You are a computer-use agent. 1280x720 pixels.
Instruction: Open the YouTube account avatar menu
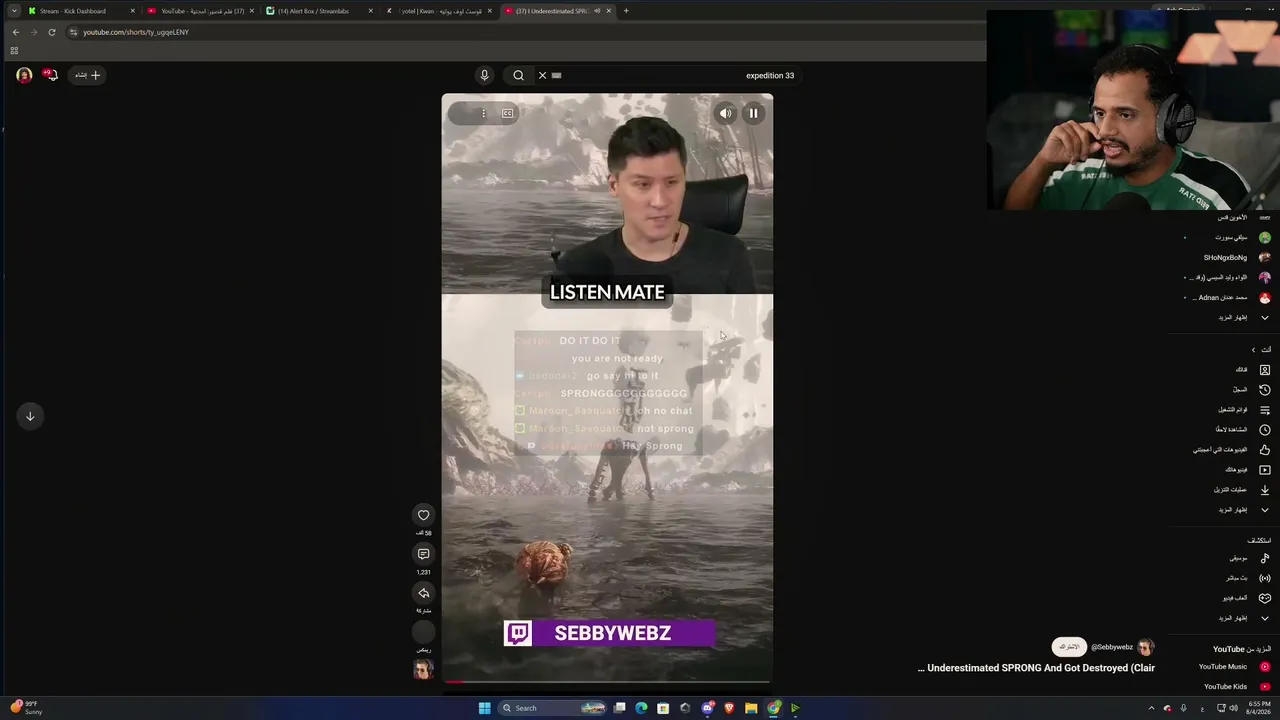click(24, 75)
